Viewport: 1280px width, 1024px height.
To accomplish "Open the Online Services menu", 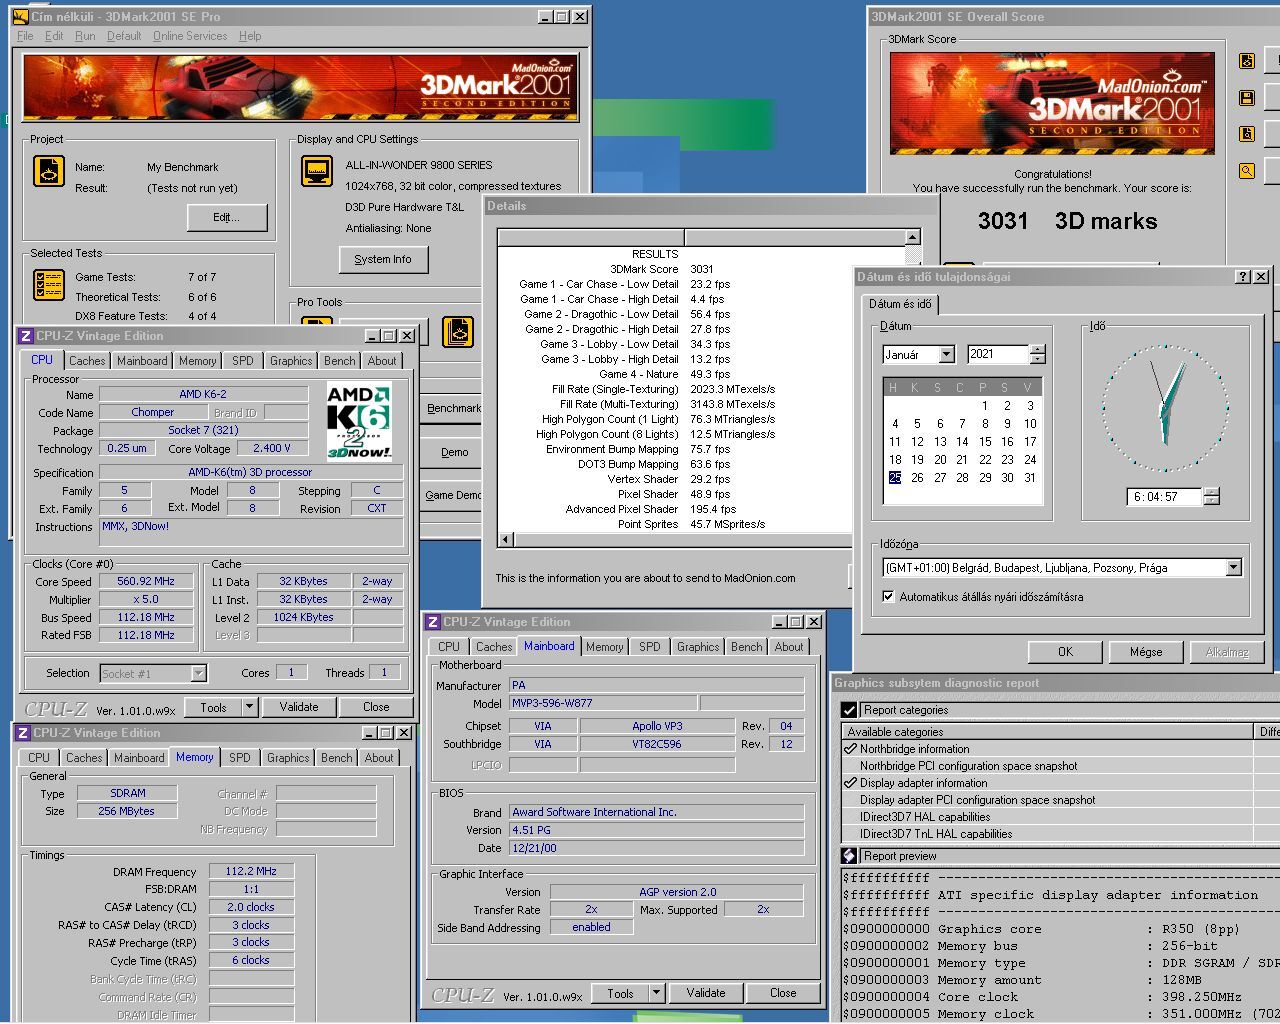I will click(x=190, y=36).
